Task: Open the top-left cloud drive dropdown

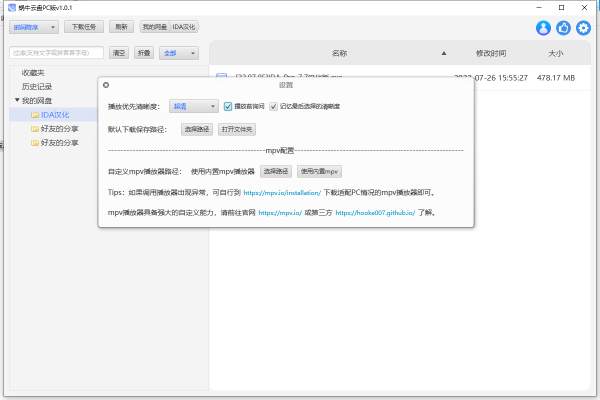Action: tap(34, 27)
